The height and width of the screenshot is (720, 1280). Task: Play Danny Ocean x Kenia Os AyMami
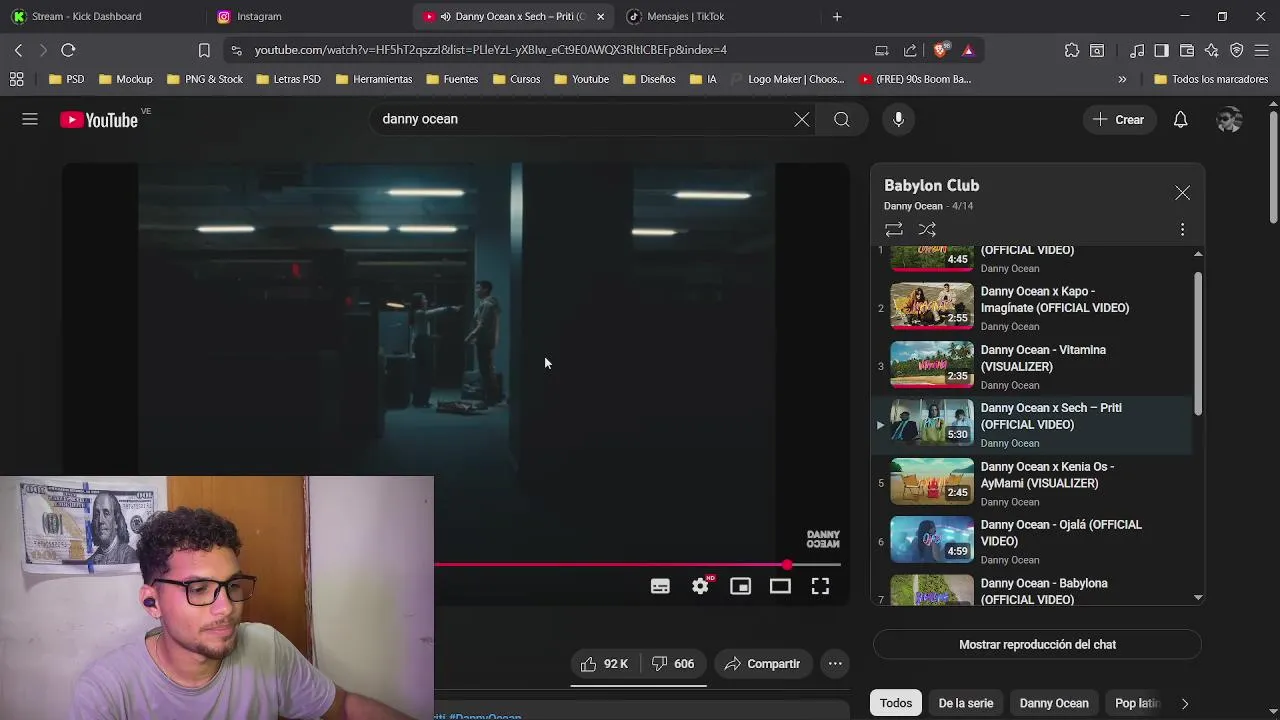click(x=1032, y=483)
